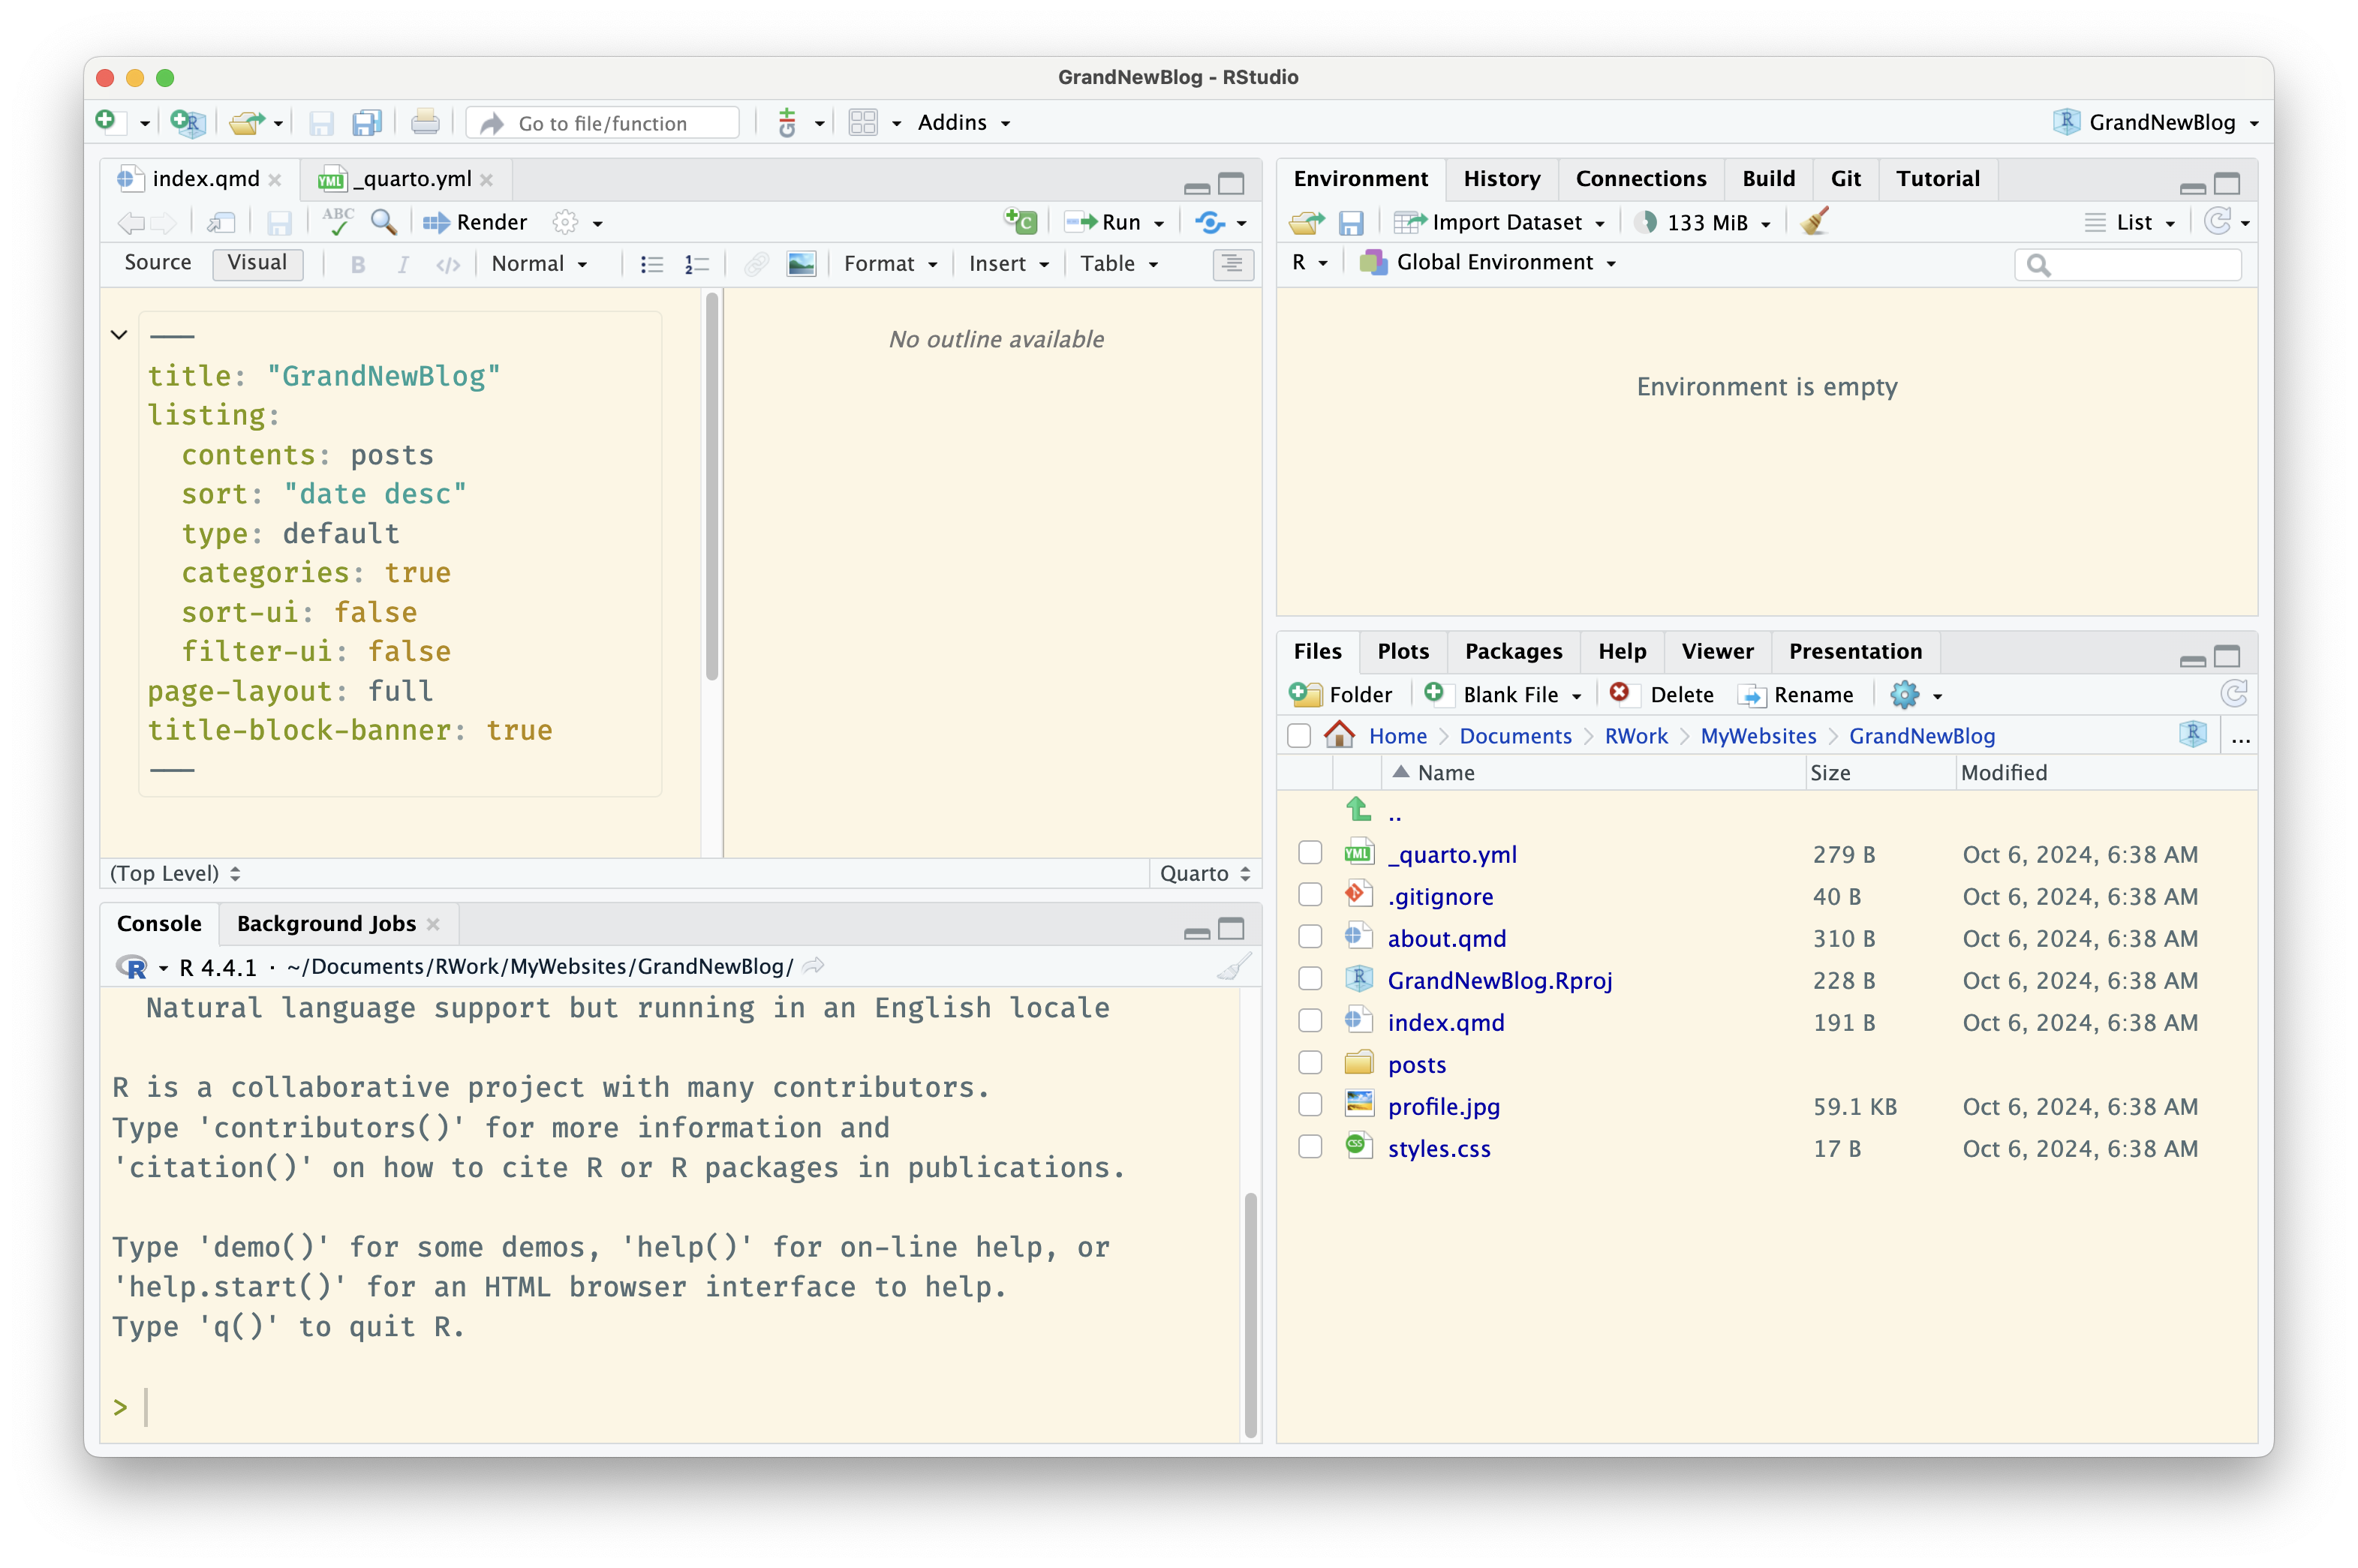Select the posts folder checkbox
Viewport: 2358px width, 1568px height.
coord(1310,1063)
